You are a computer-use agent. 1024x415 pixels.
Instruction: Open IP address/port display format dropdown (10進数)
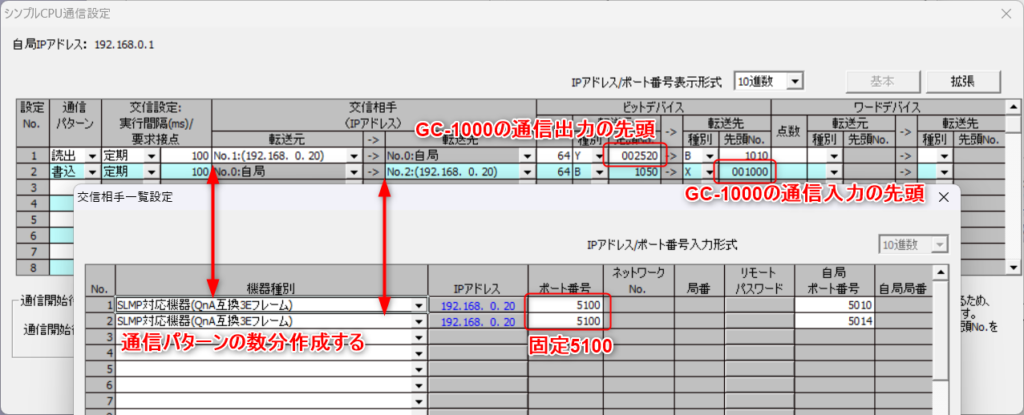tap(794, 82)
